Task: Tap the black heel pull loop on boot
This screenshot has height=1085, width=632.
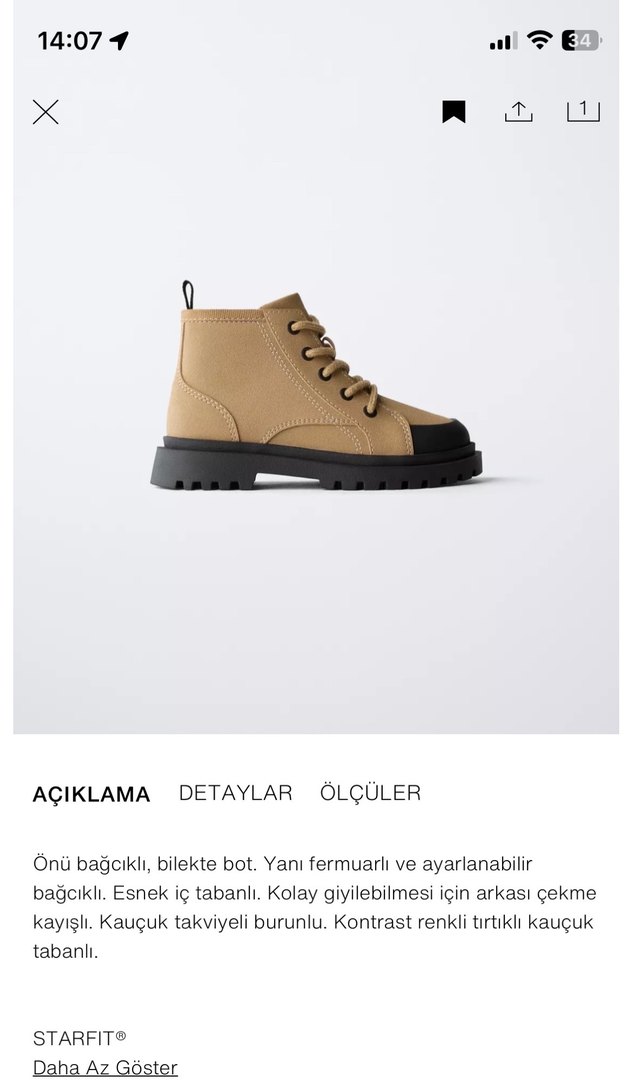Action: click(188, 295)
